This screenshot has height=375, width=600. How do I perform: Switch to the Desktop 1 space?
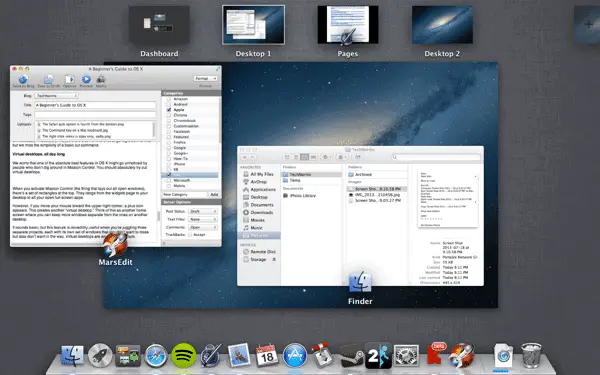[x=253, y=24]
